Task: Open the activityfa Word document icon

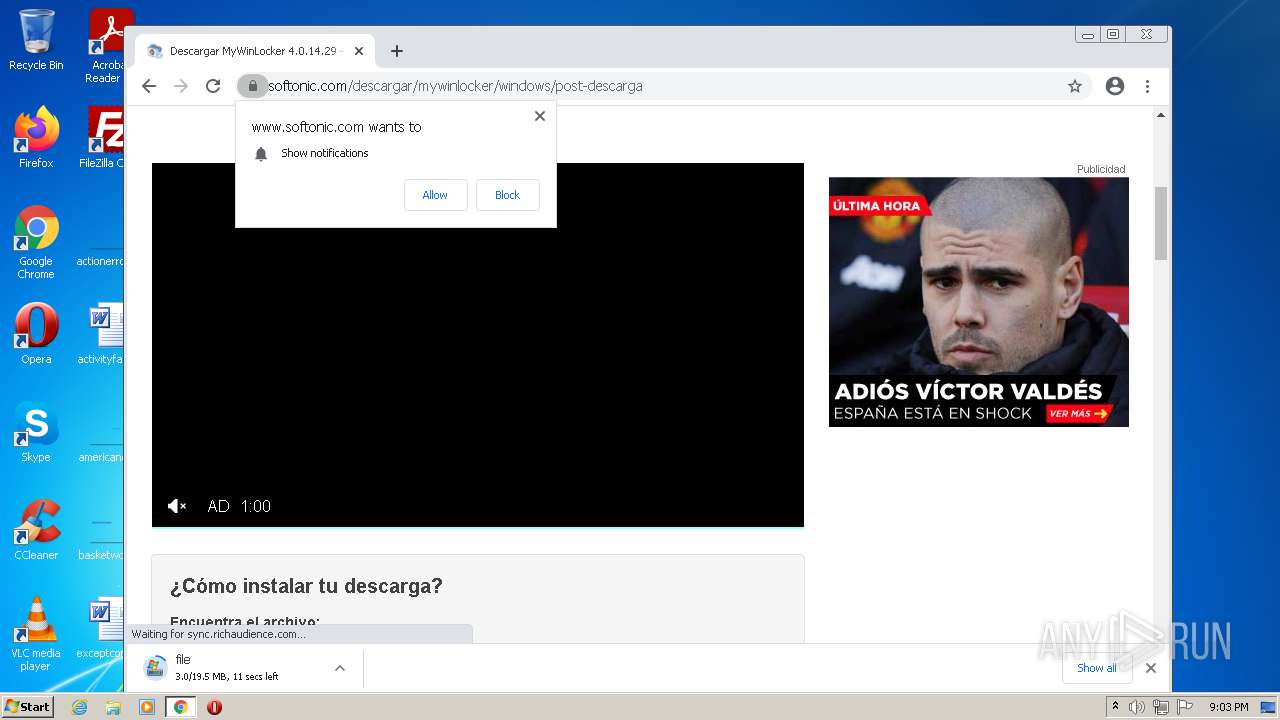Action: point(103,334)
